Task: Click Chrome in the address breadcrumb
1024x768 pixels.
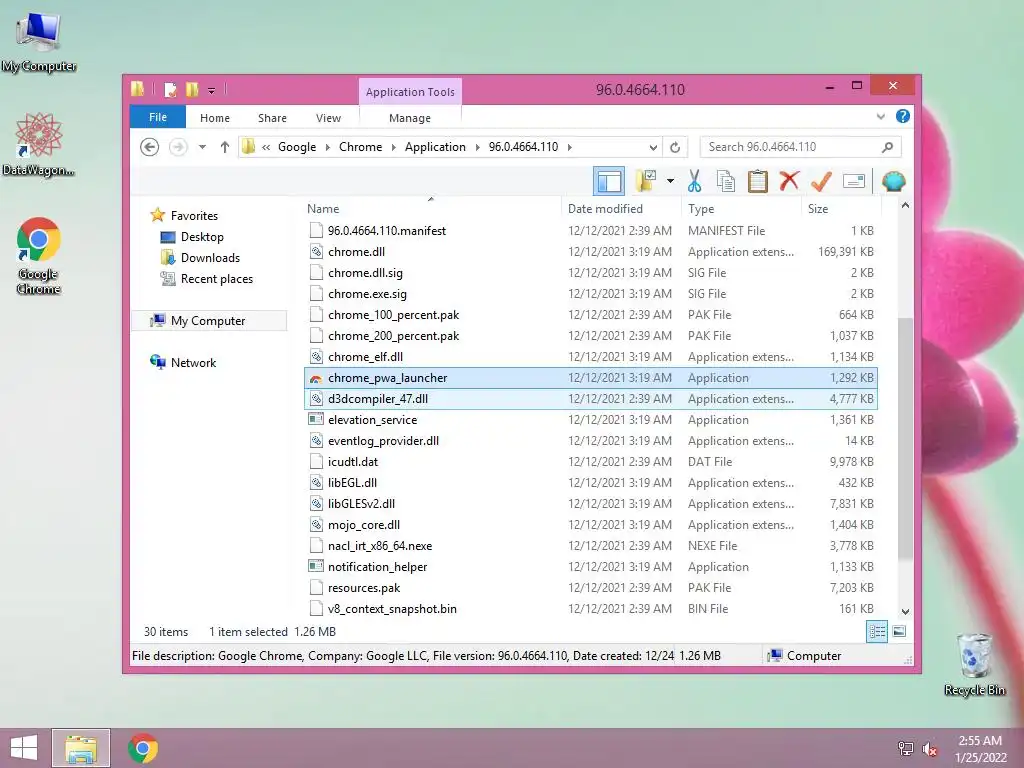Action: pos(360,147)
